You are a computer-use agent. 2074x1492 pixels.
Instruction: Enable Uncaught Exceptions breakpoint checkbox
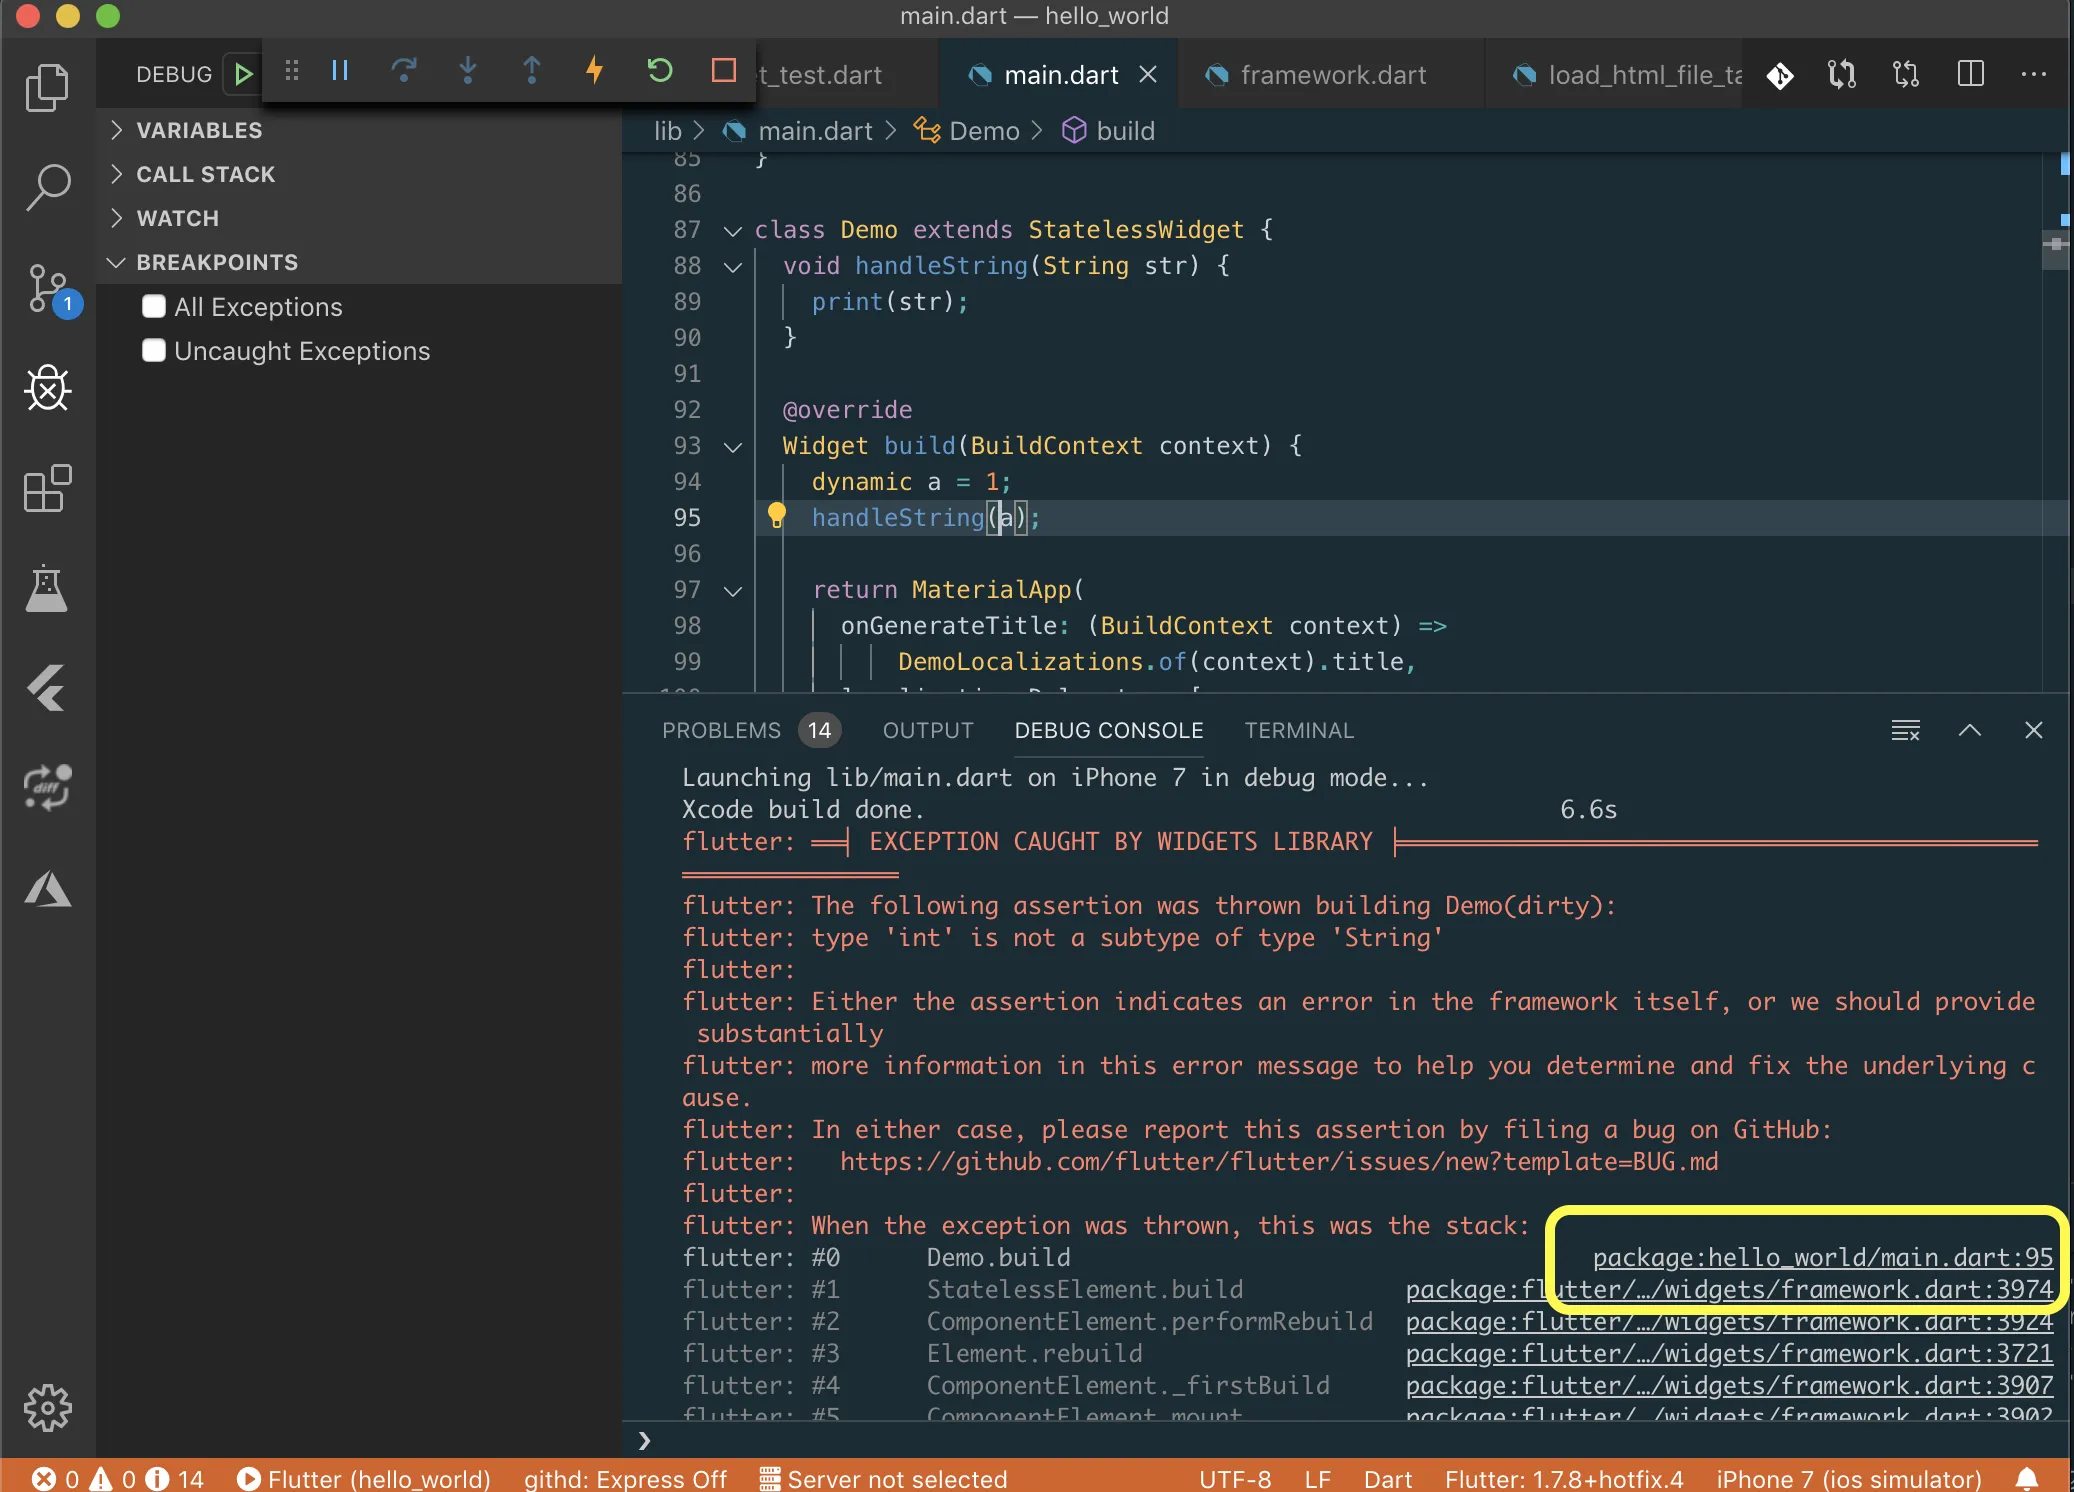click(154, 351)
